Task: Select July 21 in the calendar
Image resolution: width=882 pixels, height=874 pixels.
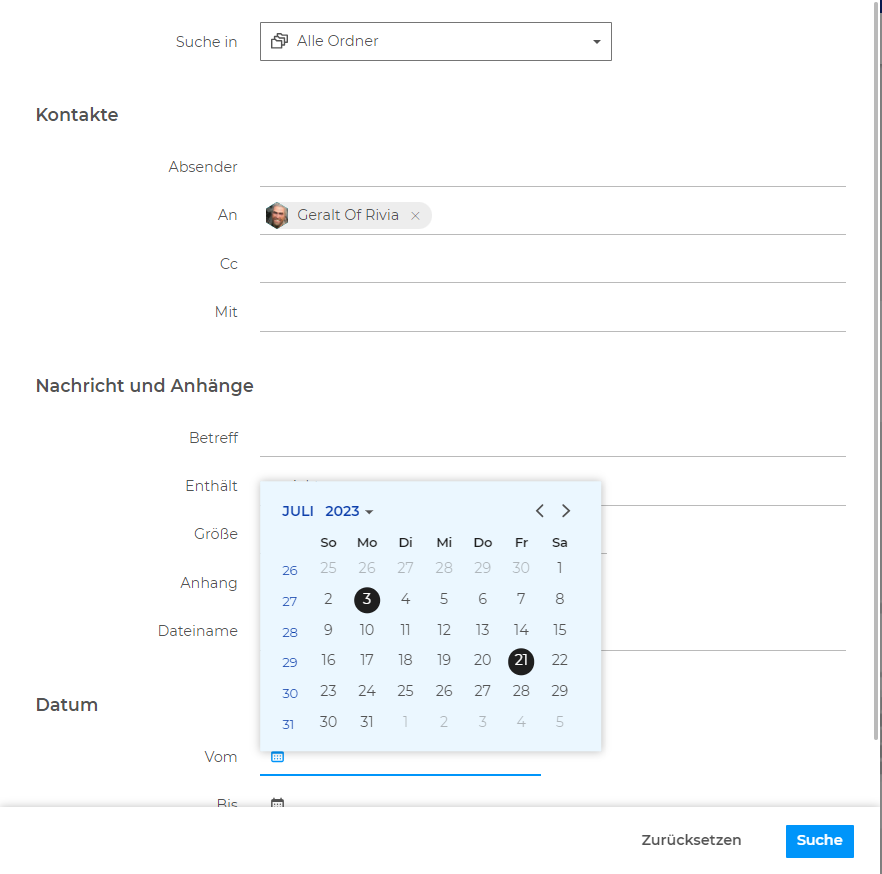Action: tap(521, 661)
